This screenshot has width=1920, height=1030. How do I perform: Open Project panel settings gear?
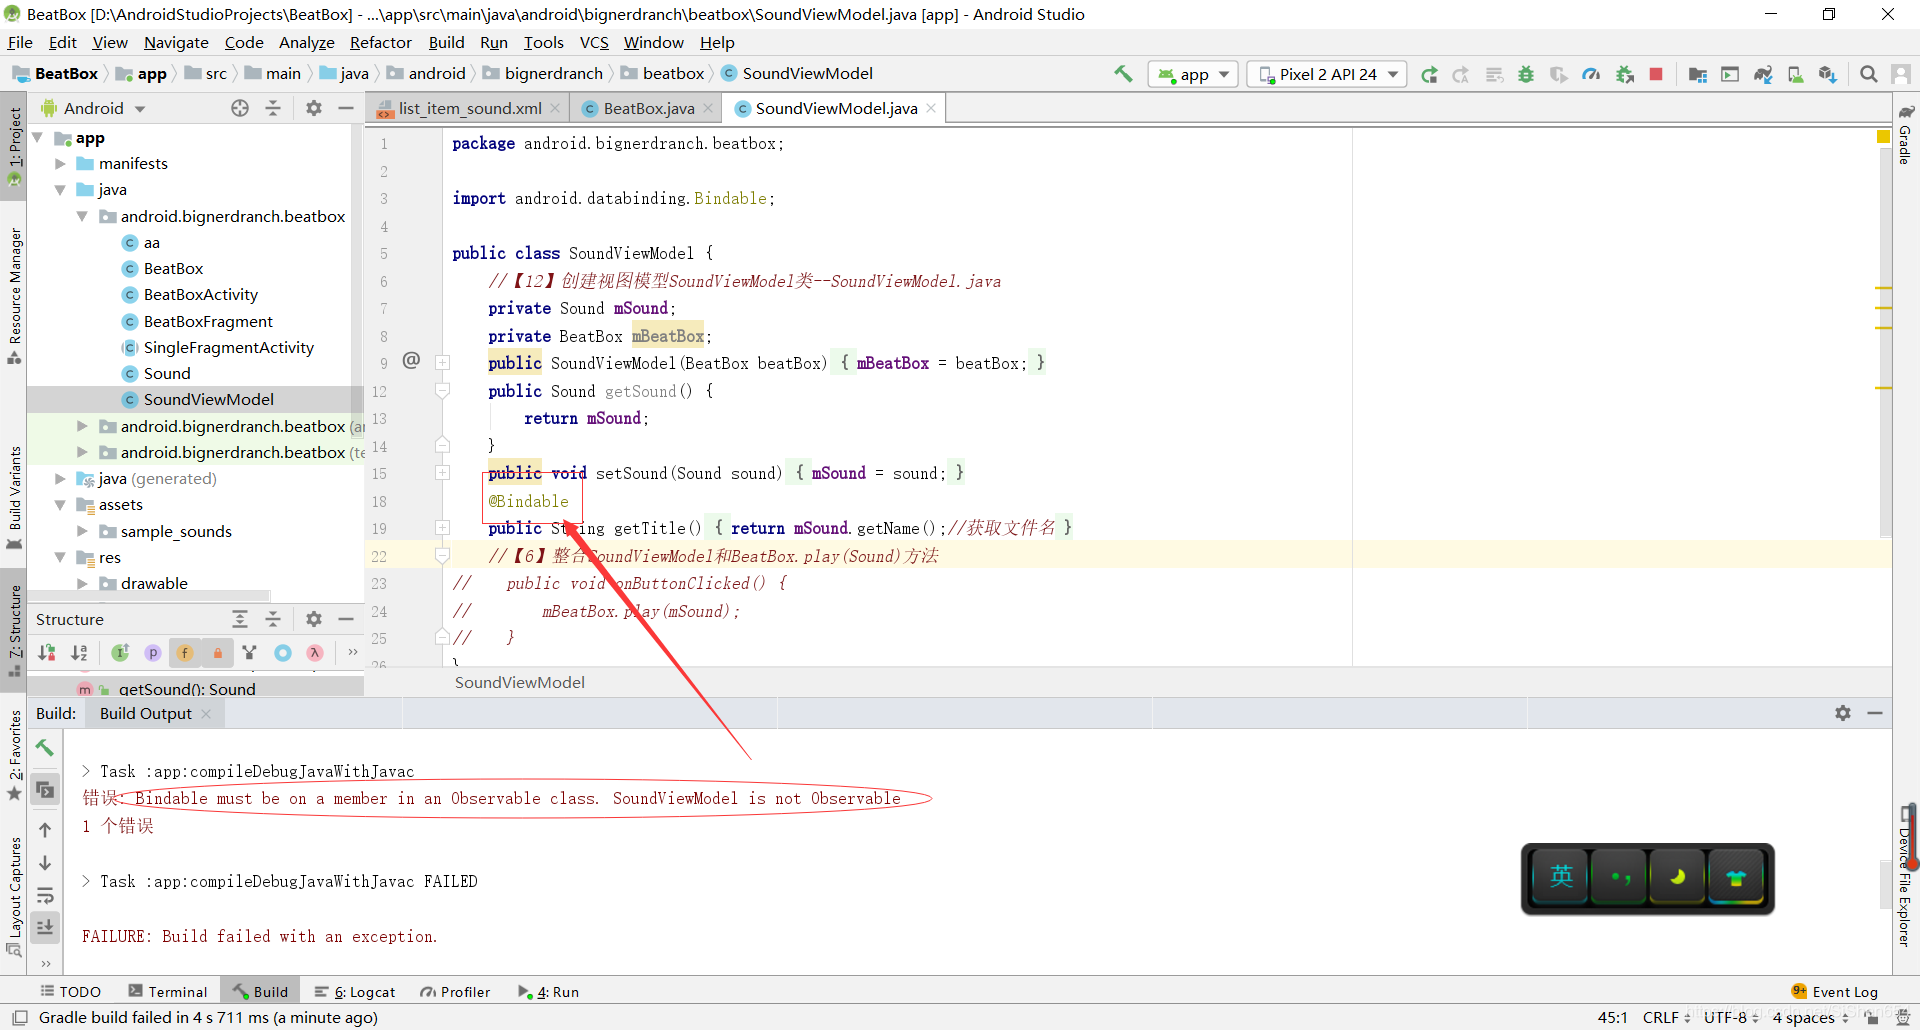pyautogui.click(x=314, y=108)
